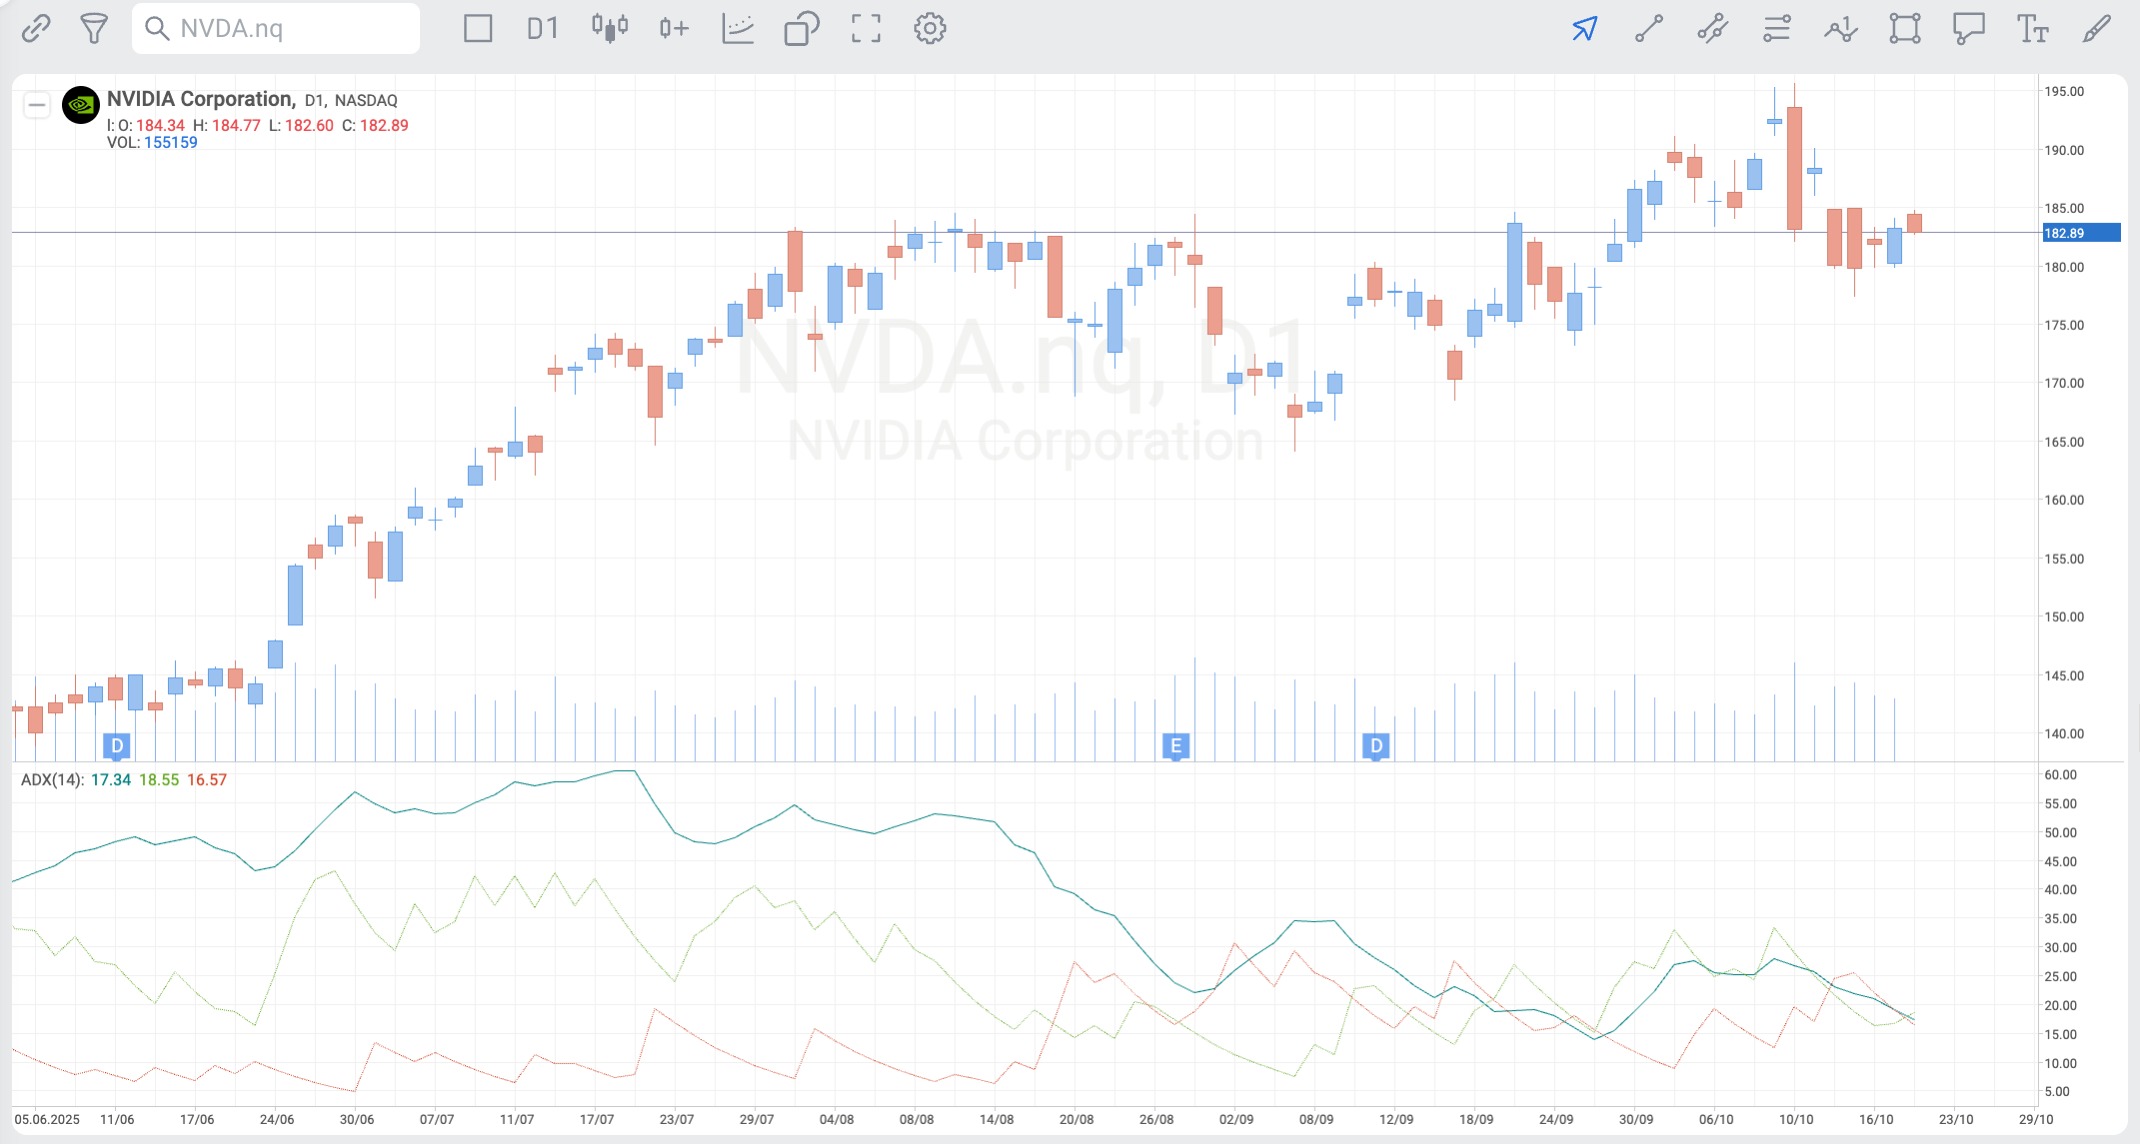Screen dimensions: 2140x1144
Task: Click the link chain icon
Action: [36, 28]
